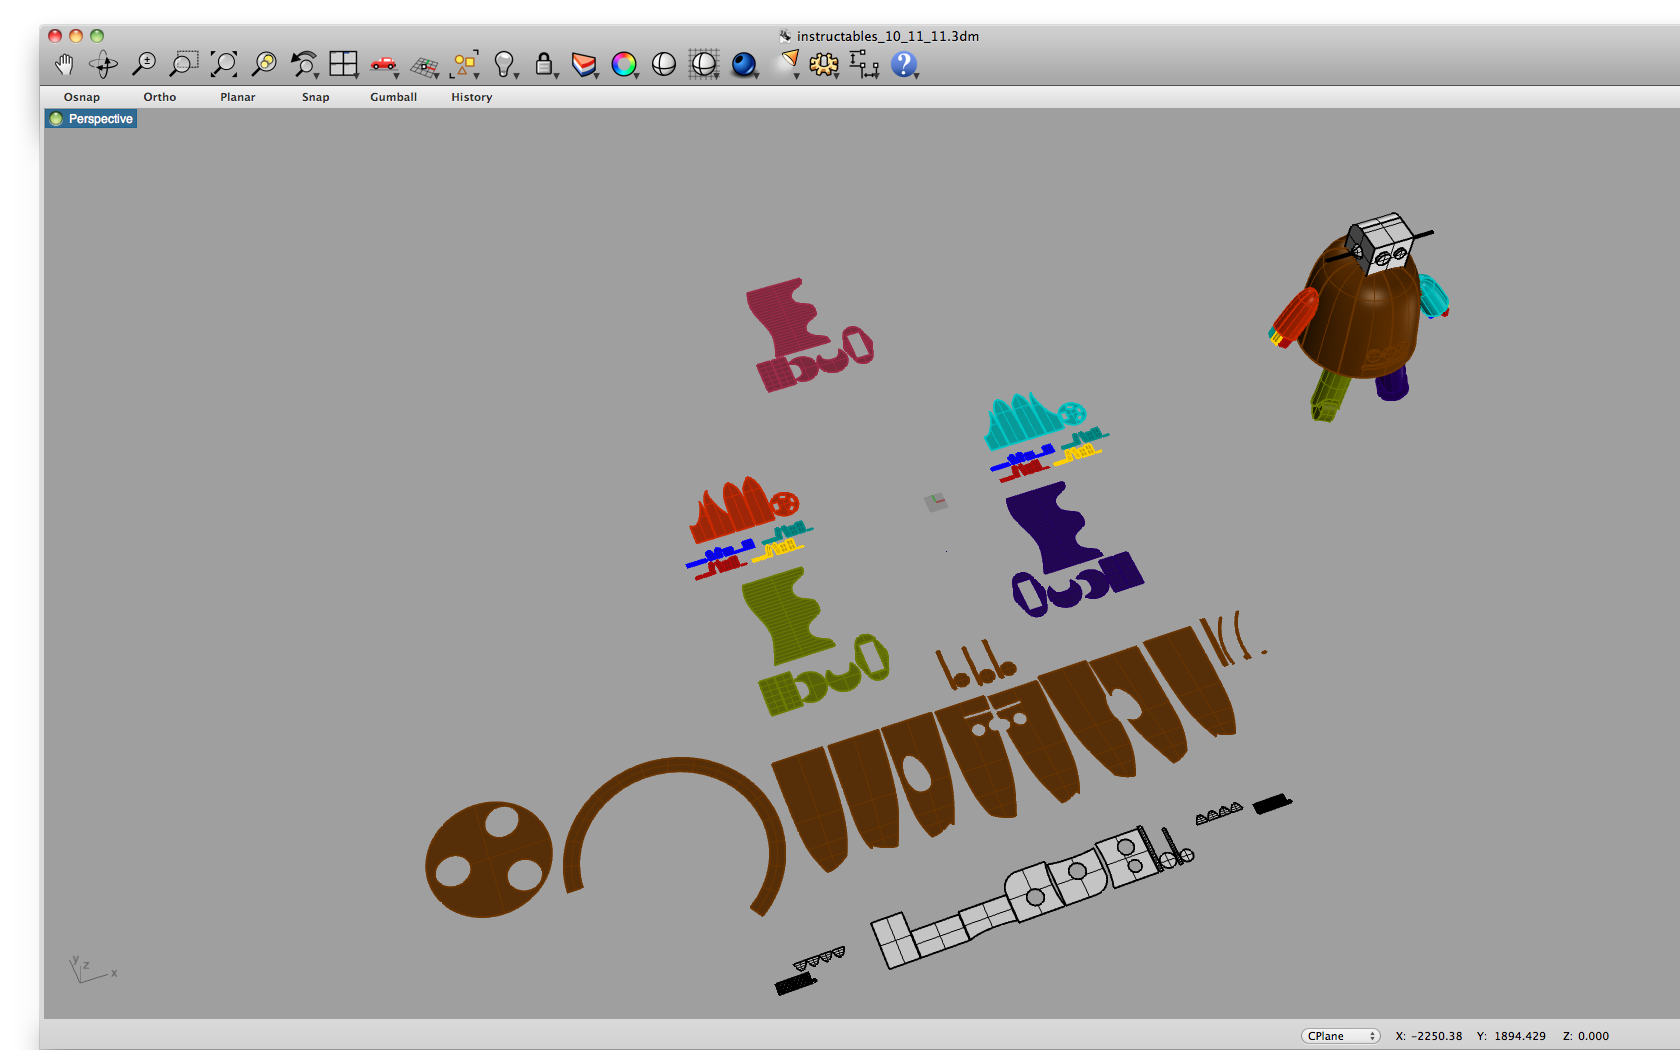The height and width of the screenshot is (1050, 1680).
Task: Open the four viewport layout icon
Action: (x=343, y=63)
